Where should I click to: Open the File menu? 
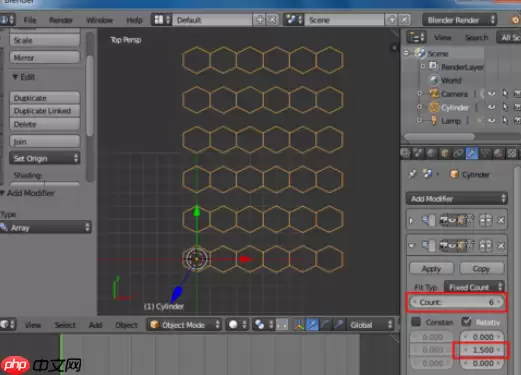pyautogui.click(x=30, y=20)
